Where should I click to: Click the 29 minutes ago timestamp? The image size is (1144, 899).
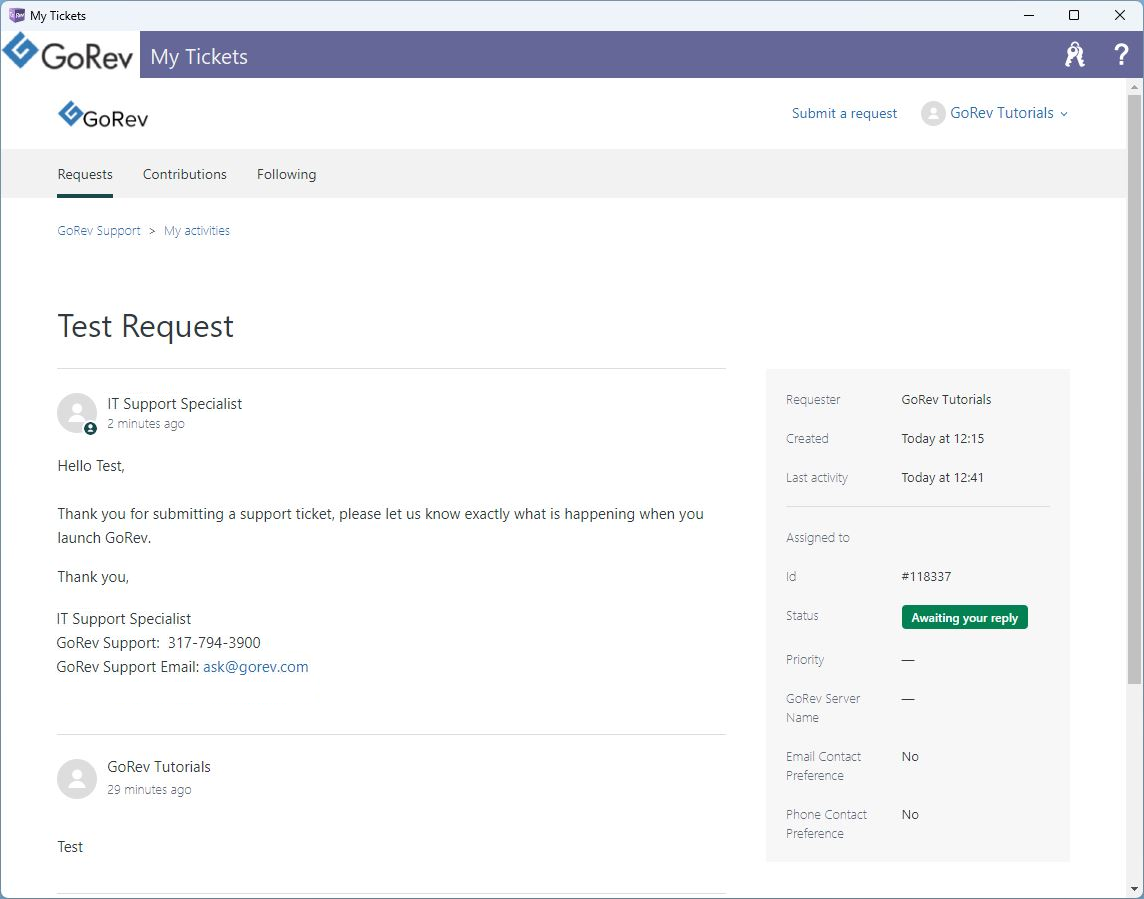pos(149,790)
